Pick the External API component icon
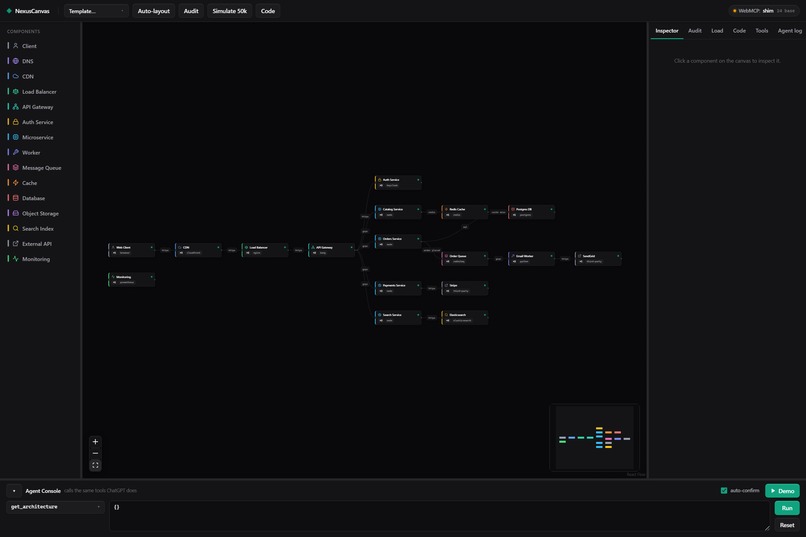 15,244
